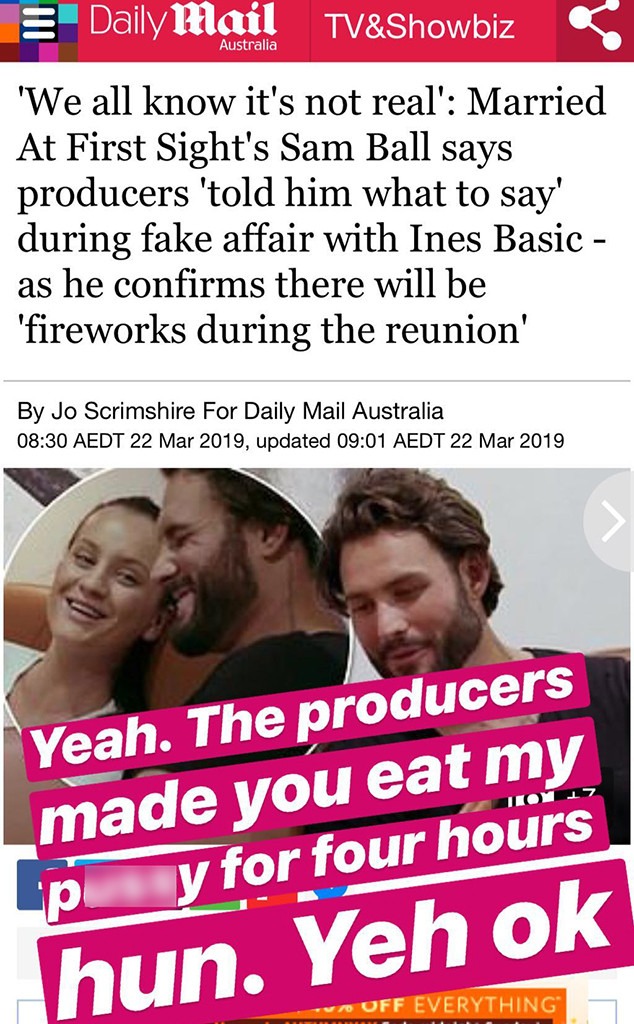
Task: Select the Australia edition label
Action: (x=247, y=45)
